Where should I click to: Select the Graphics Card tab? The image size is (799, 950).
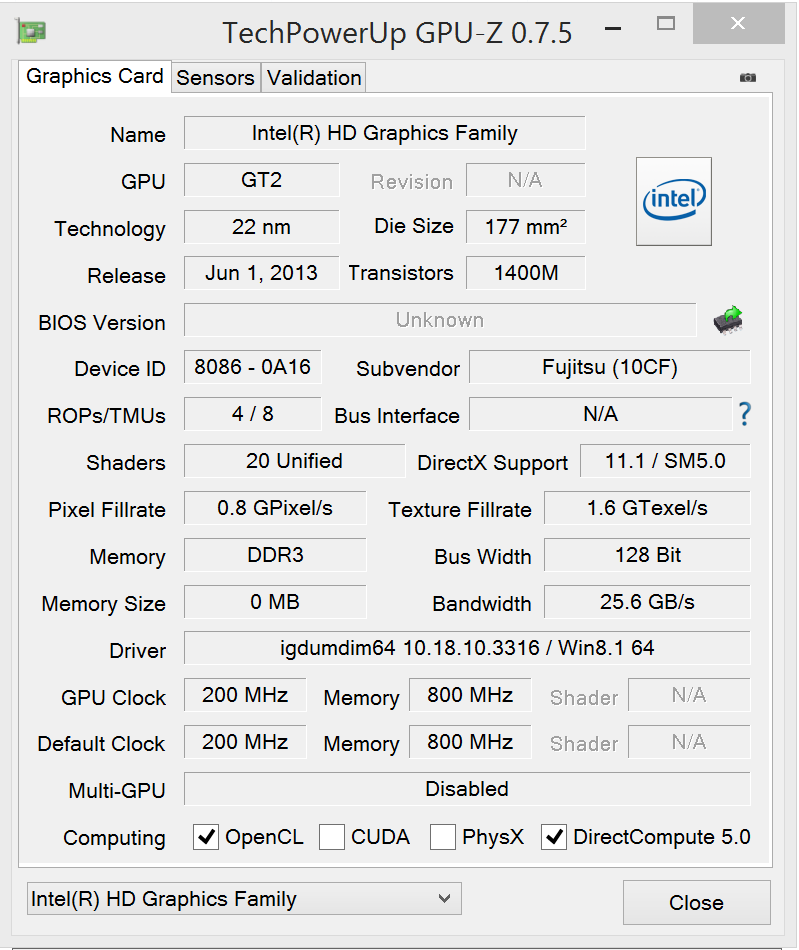(94, 77)
